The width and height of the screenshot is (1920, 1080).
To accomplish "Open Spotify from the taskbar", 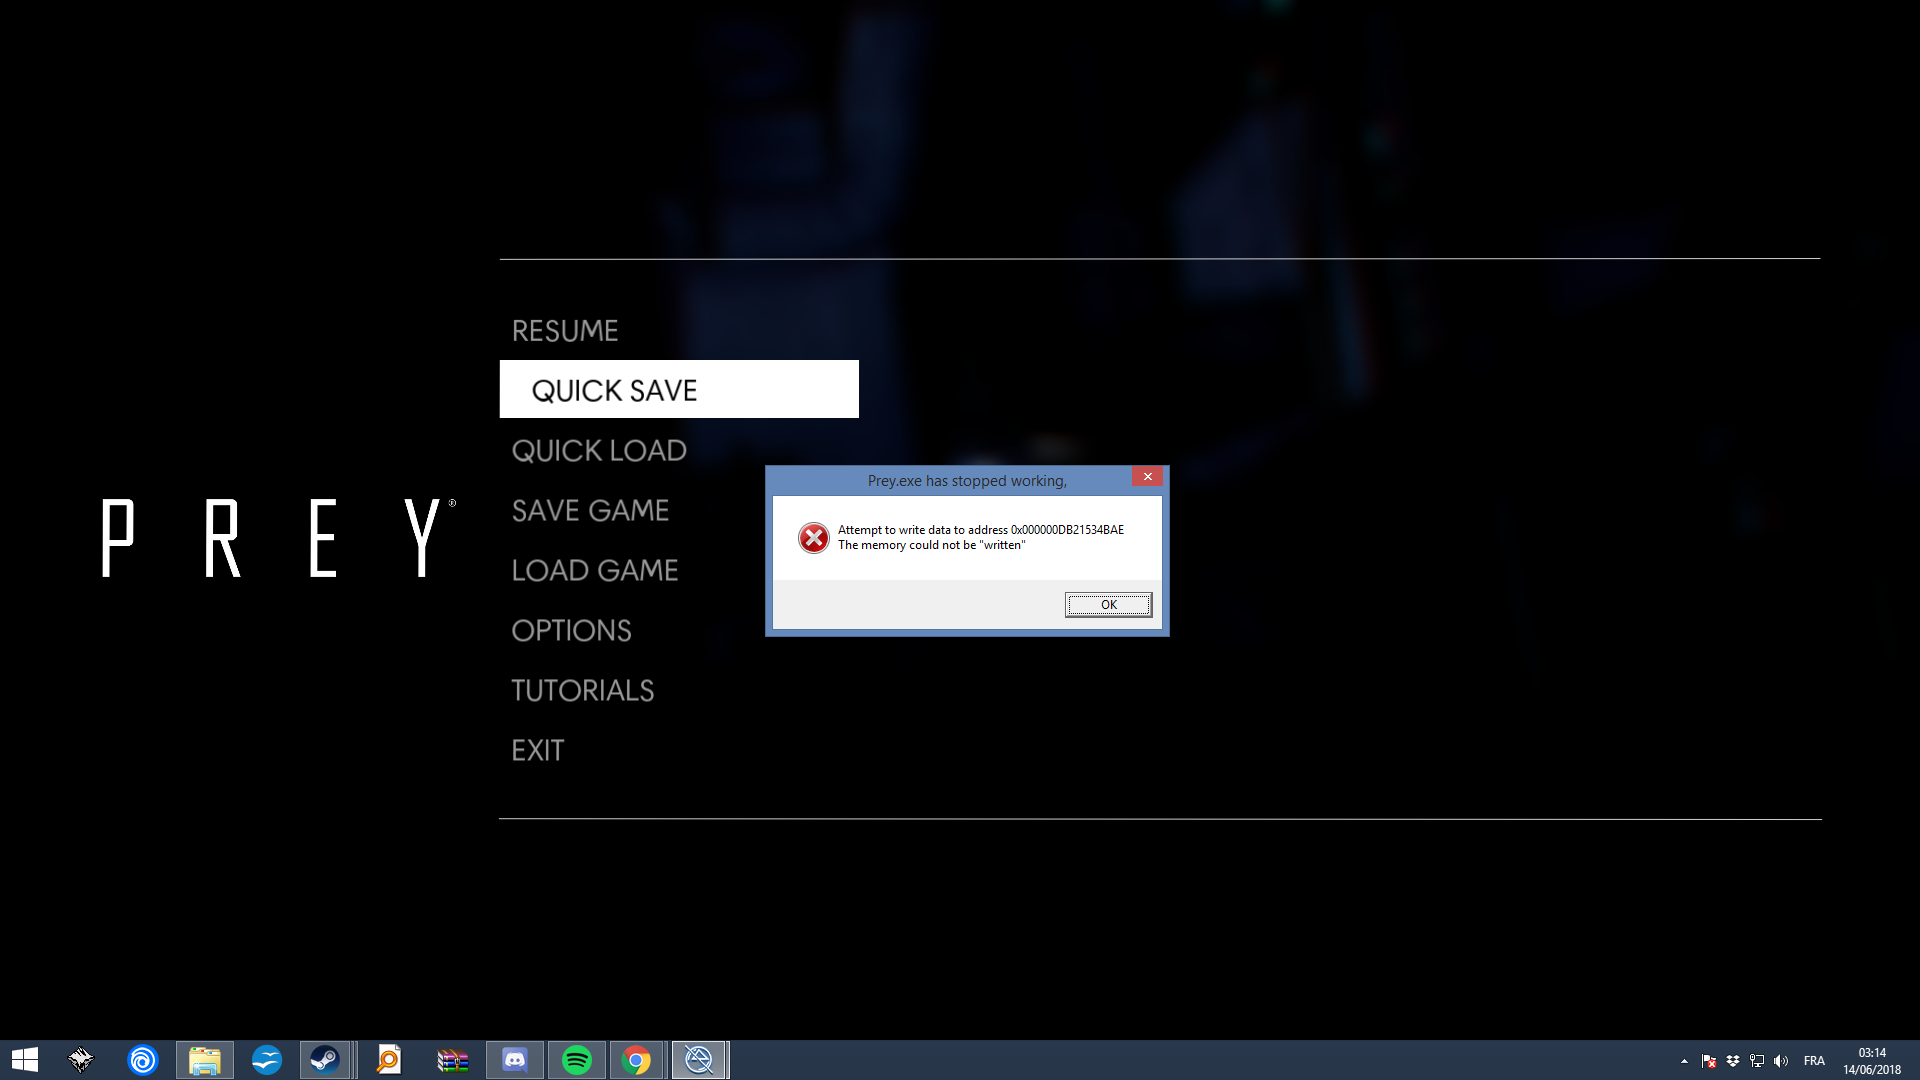I will (576, 1059).
